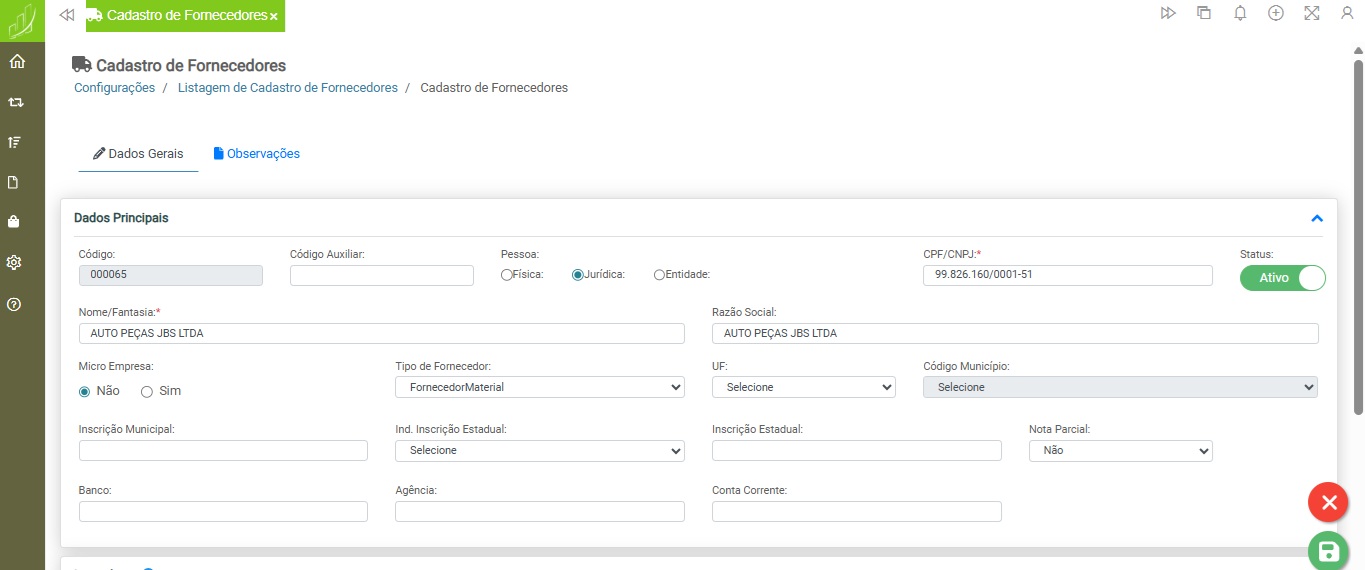Click the home icon in the sidebar

[x=16, y=62]
